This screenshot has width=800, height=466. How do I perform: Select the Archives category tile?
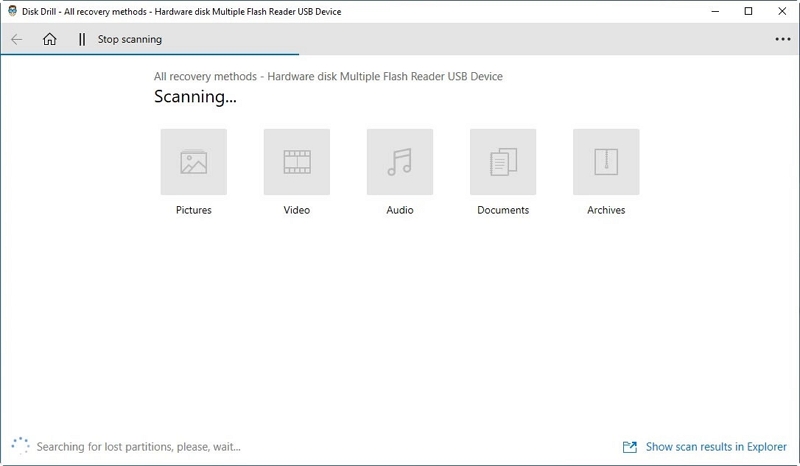606,162
